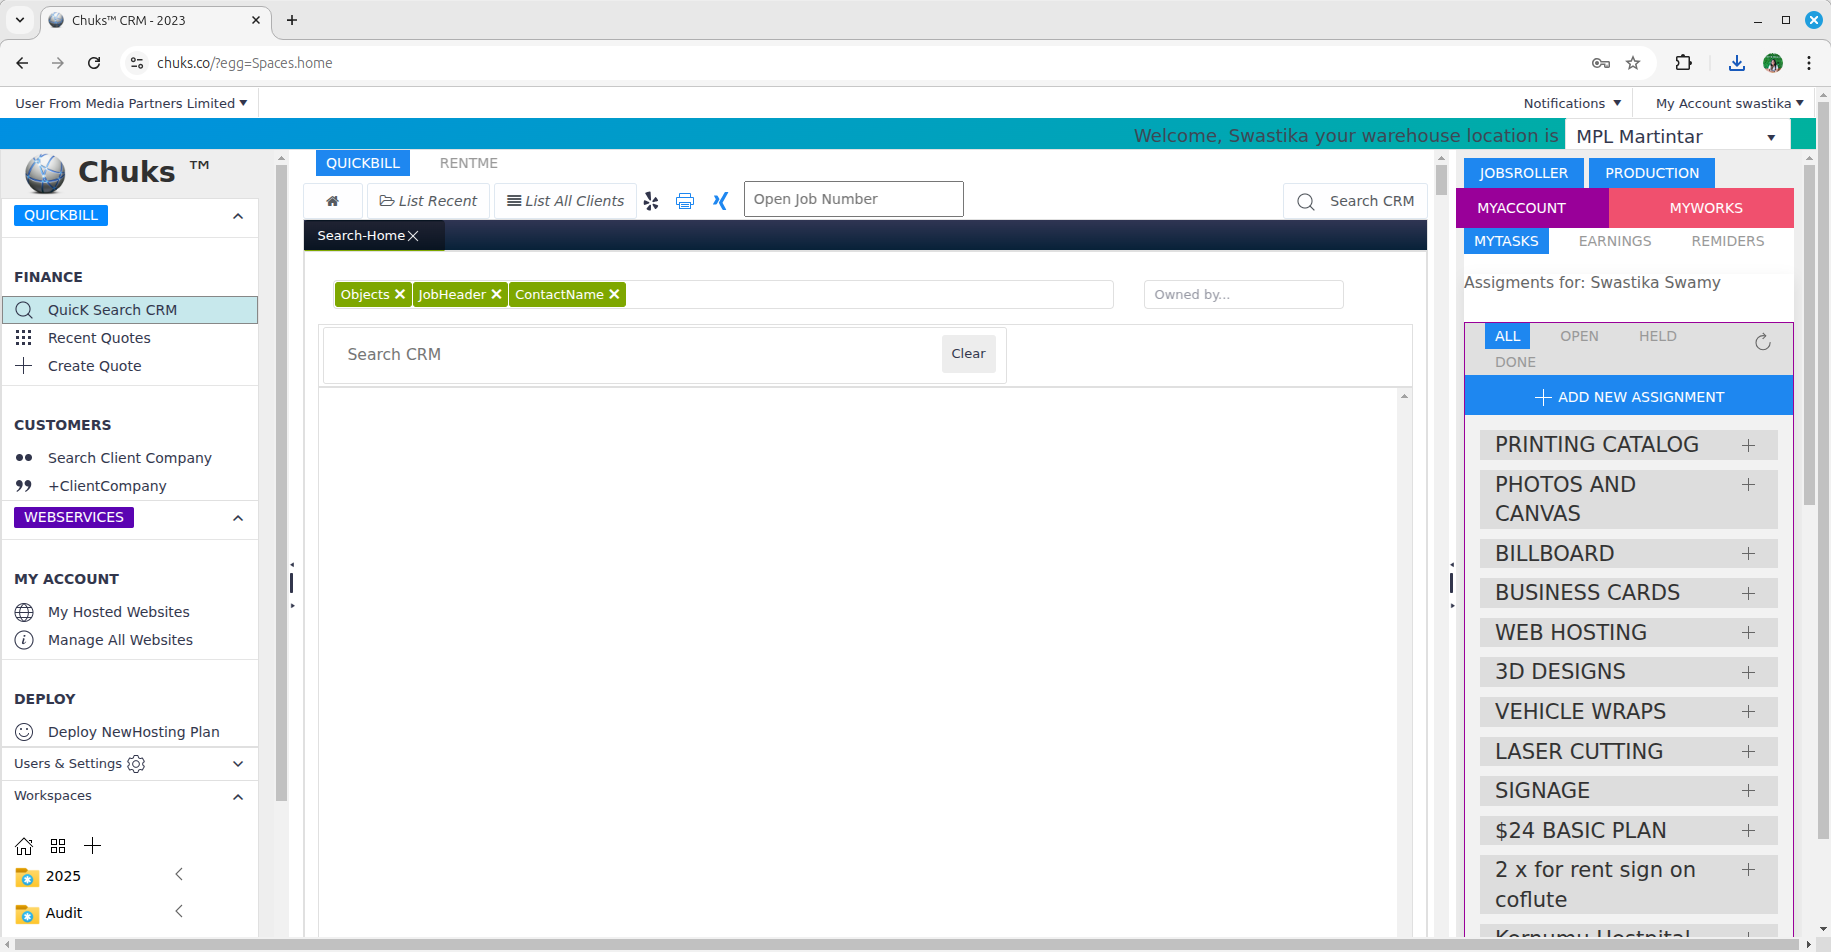Expand the Audit workspace folder arrow
1831x952 pixels.
click(179, 912)
